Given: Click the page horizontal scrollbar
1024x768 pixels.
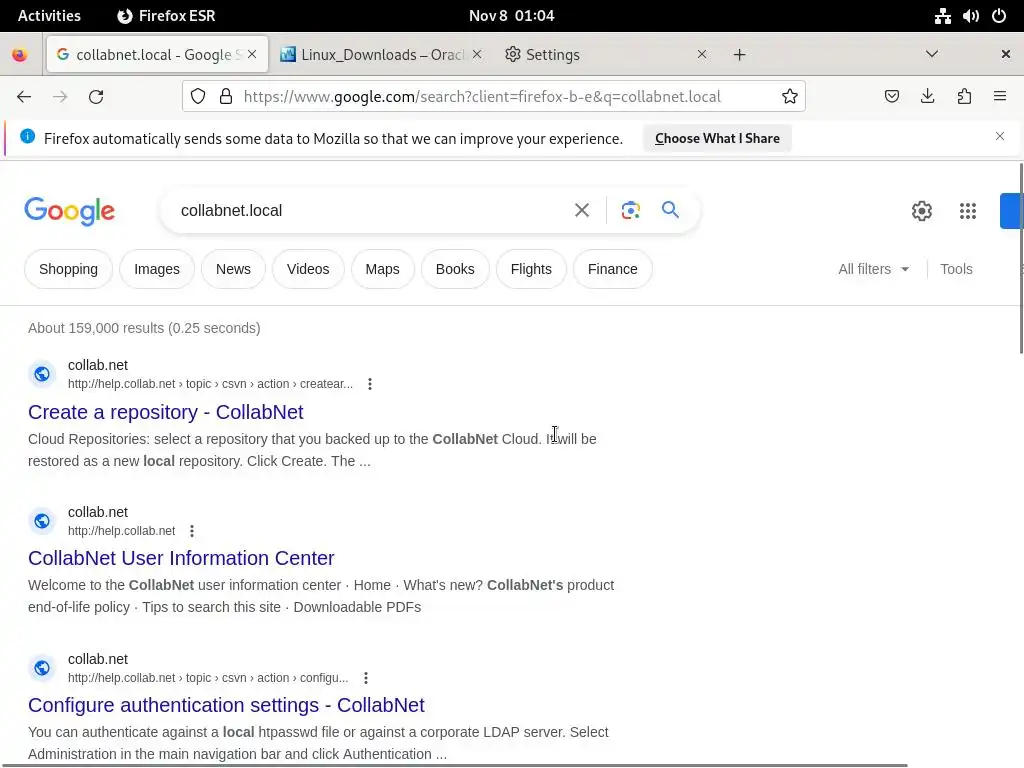Looking at the screenshot, I should [x=455, y=765].
